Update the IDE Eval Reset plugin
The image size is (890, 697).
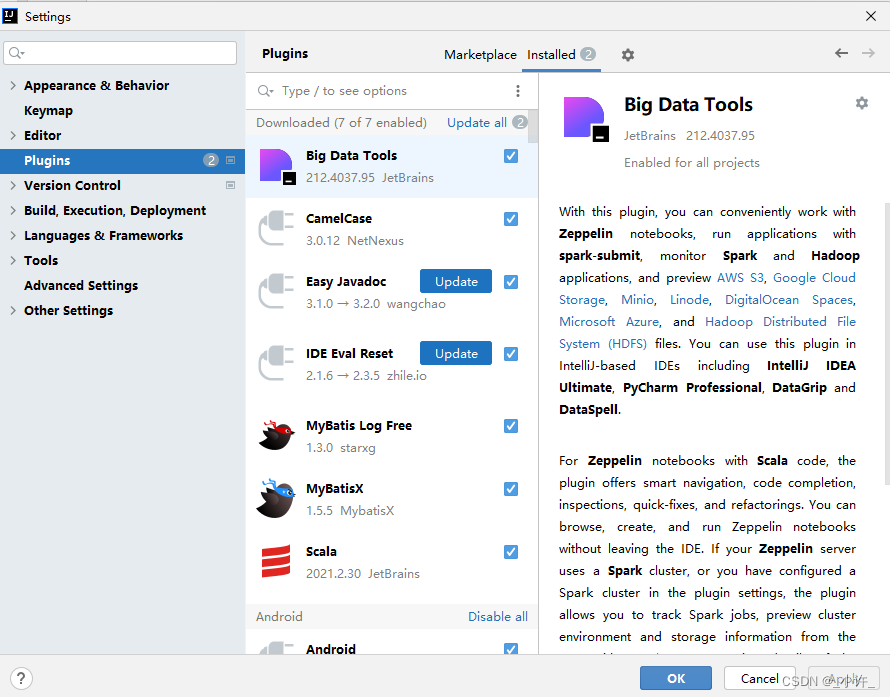(x=456, y=354)
